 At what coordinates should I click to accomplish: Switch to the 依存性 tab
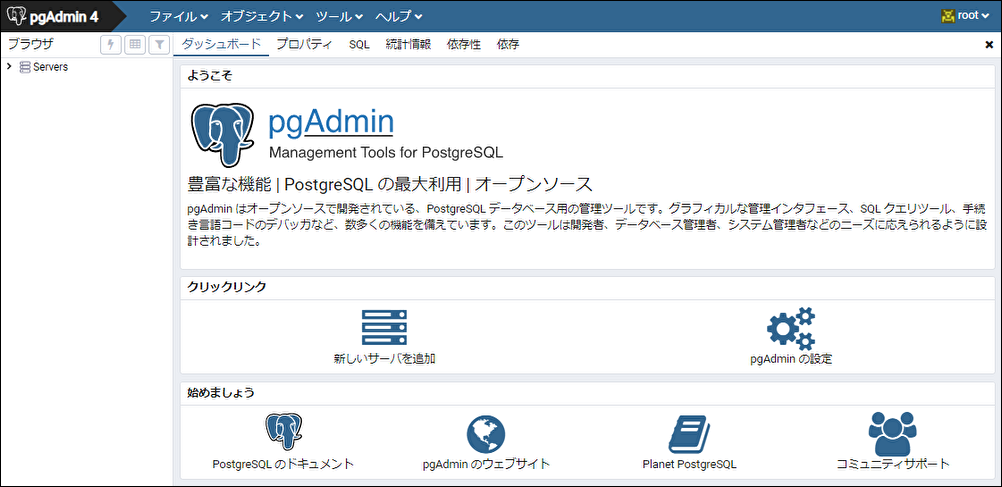(x=464, y=45)
